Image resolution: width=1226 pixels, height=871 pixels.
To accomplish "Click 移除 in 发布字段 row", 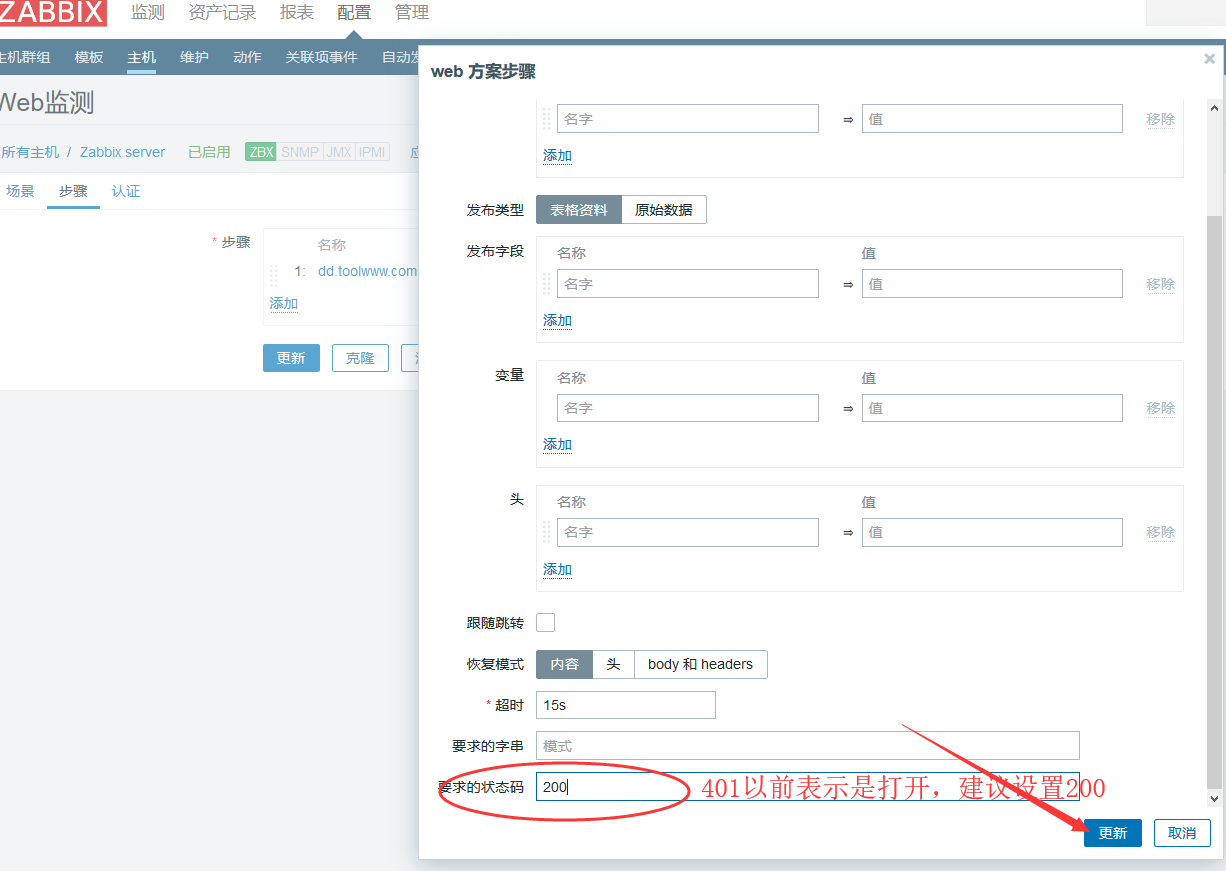I will pyautogui.click(x=1161, y=284).
